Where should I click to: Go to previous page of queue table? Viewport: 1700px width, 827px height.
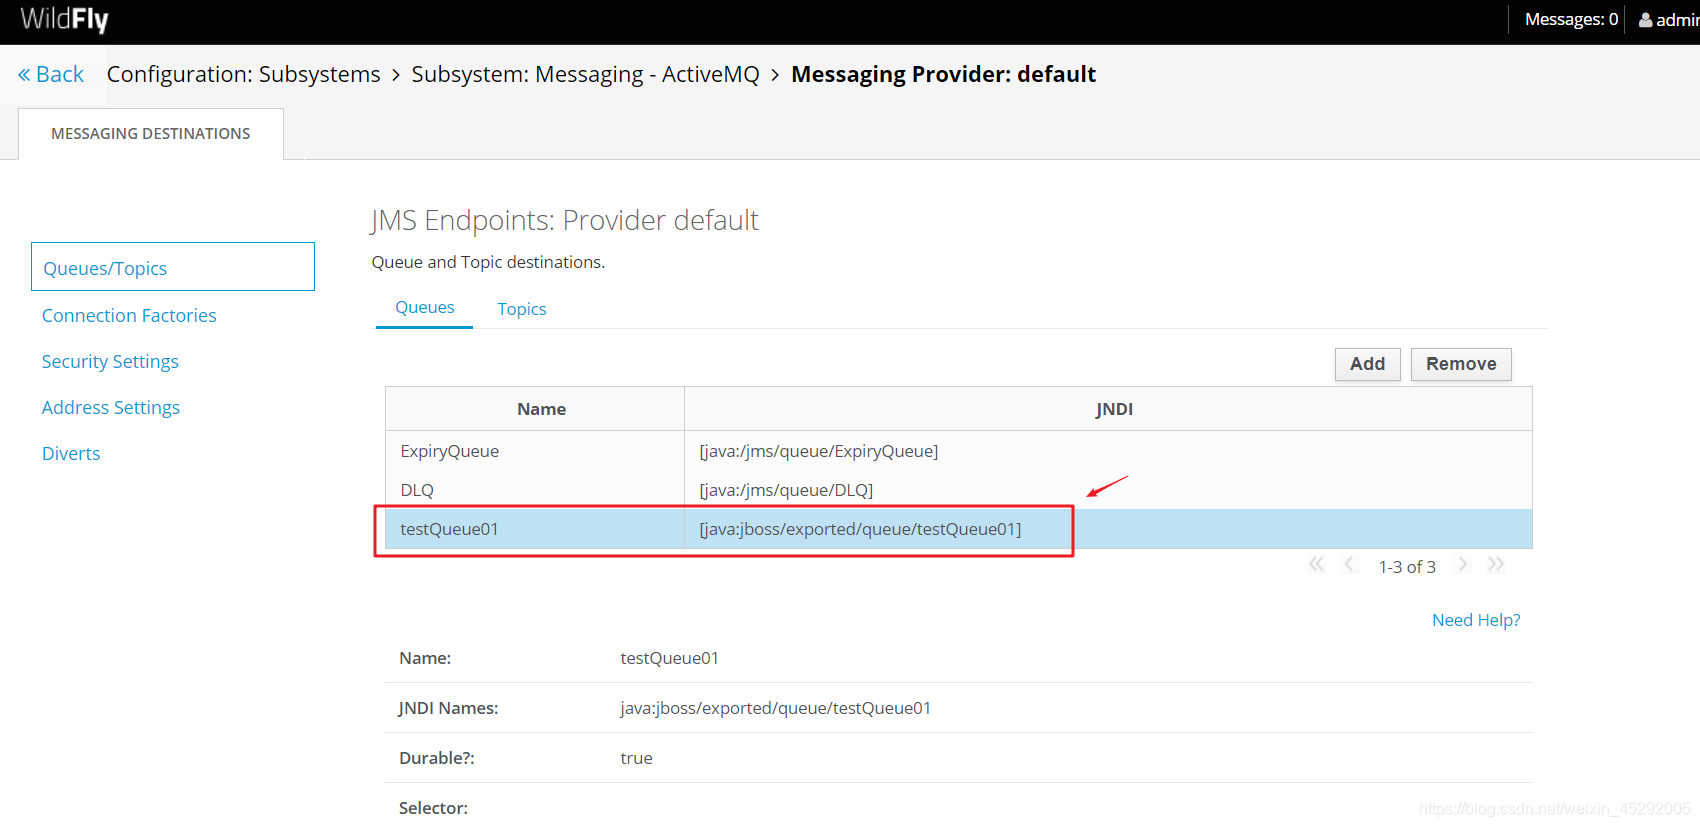(1349, 565)
